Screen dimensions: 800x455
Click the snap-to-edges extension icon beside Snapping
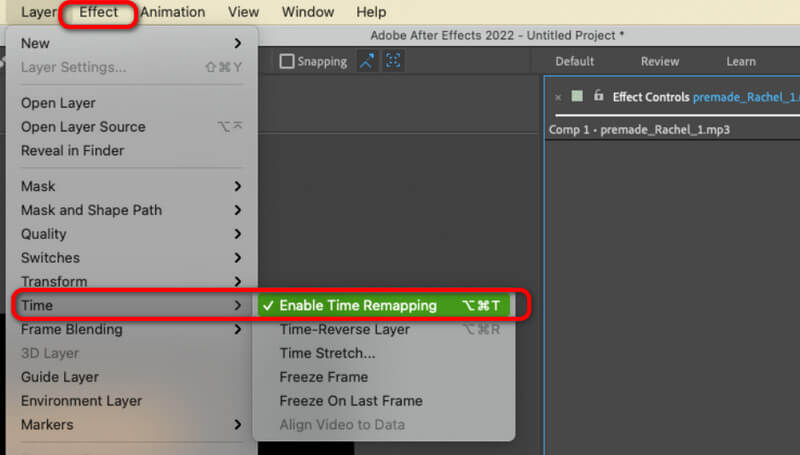click(367, 61)
